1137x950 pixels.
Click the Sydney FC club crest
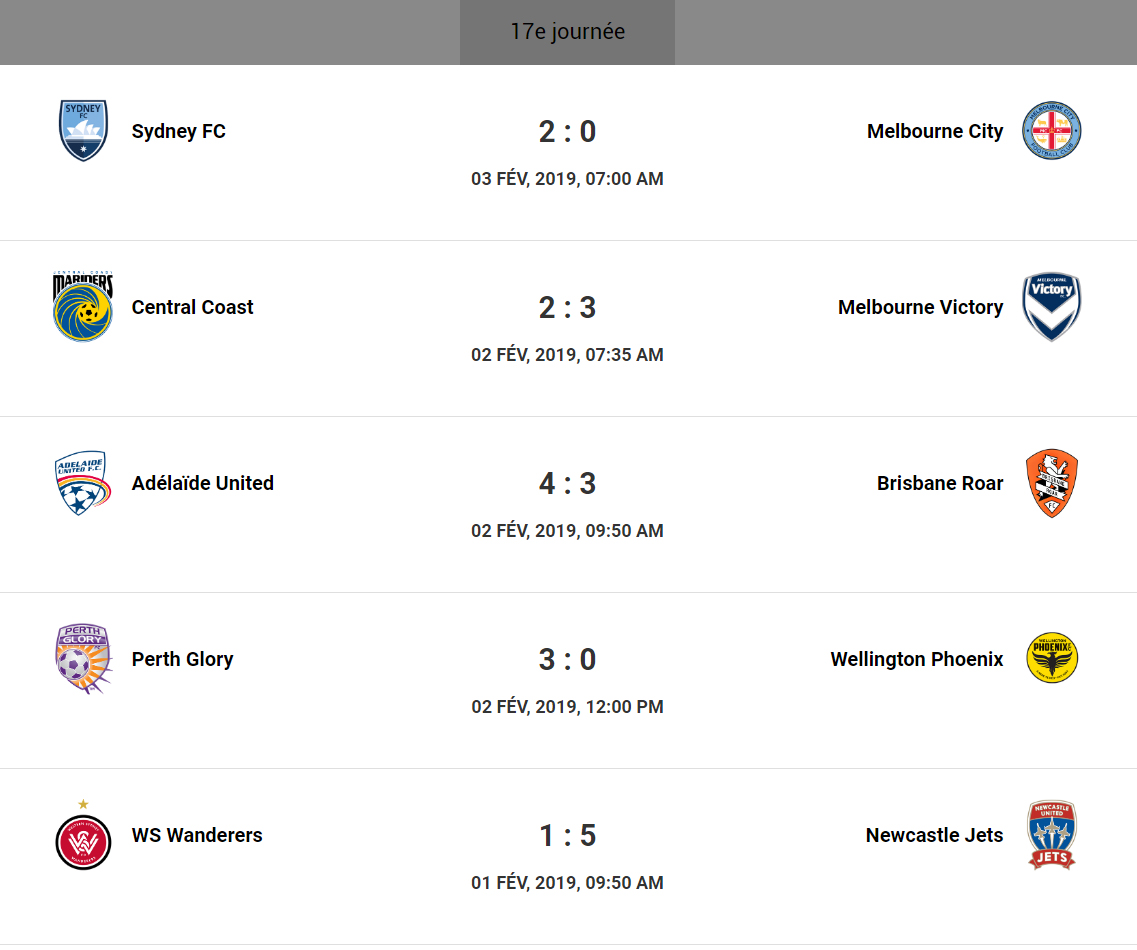click(x=83, y=131)
